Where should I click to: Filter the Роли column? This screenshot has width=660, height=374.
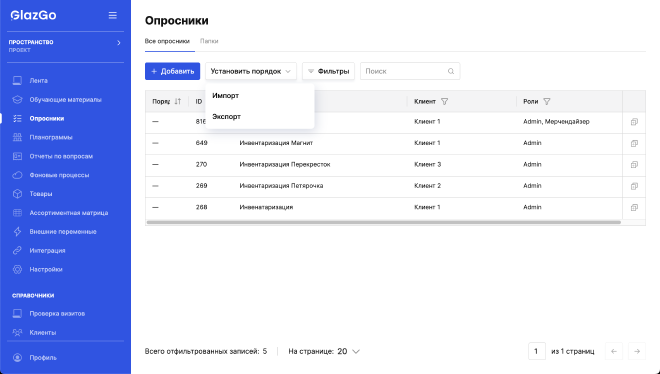click(546, 101)
